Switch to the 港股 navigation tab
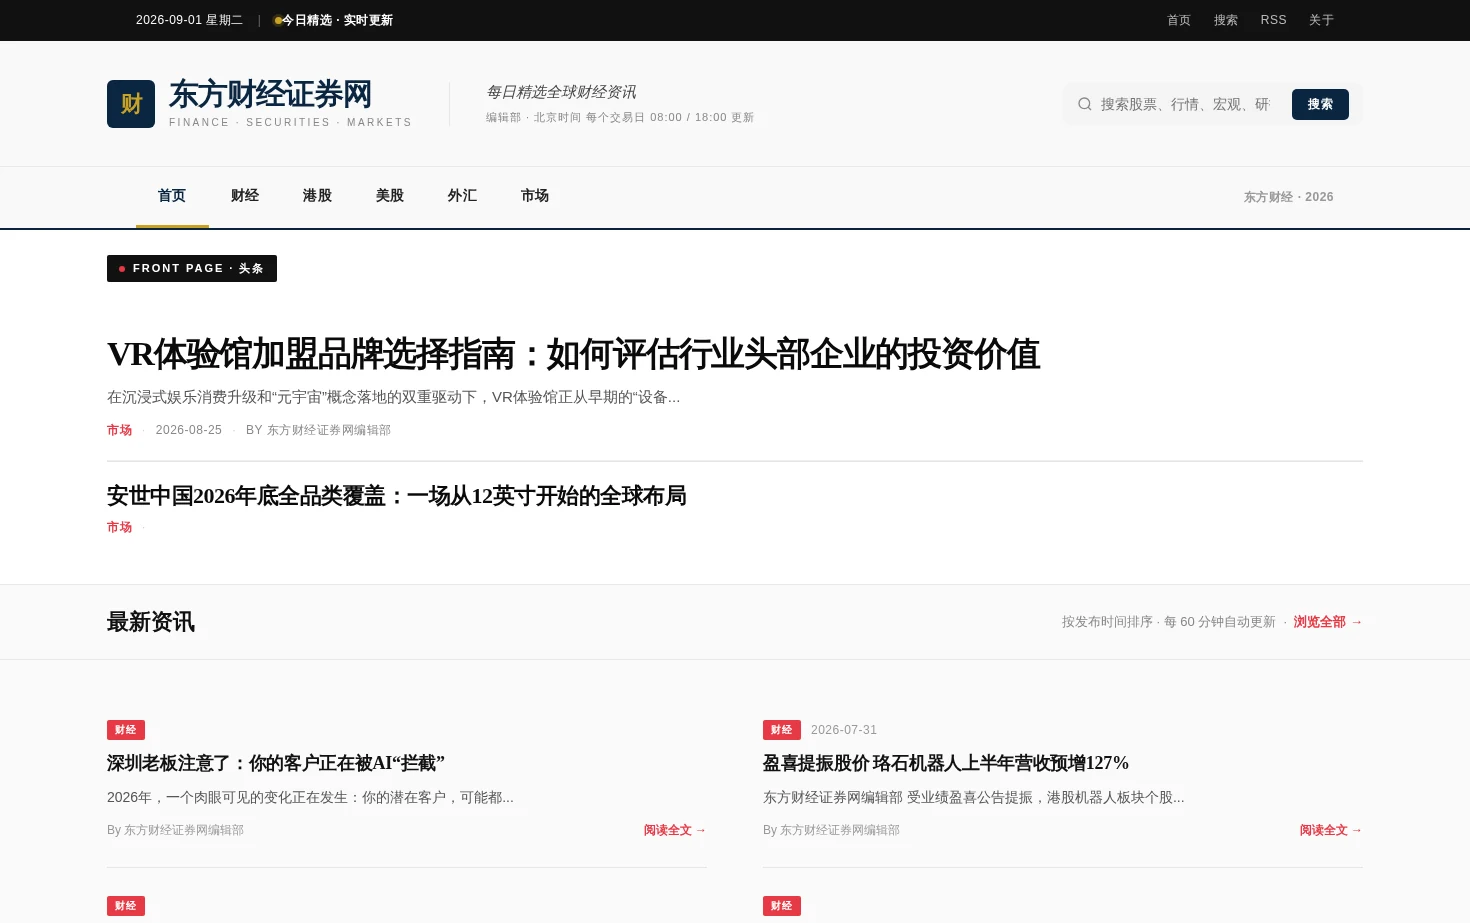 pyautogui.click(x=317, y=196)
